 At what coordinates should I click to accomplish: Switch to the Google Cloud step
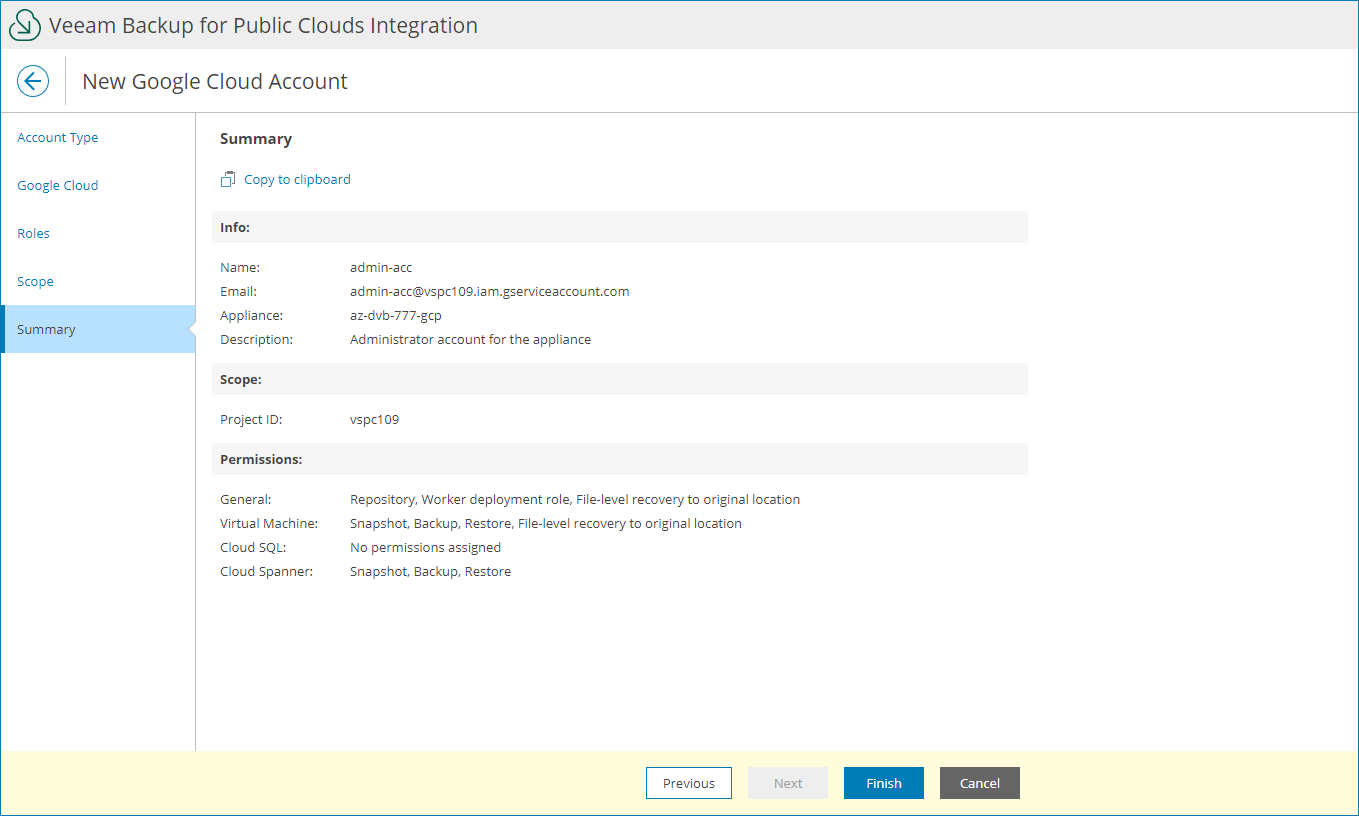(x=58, y=186)
